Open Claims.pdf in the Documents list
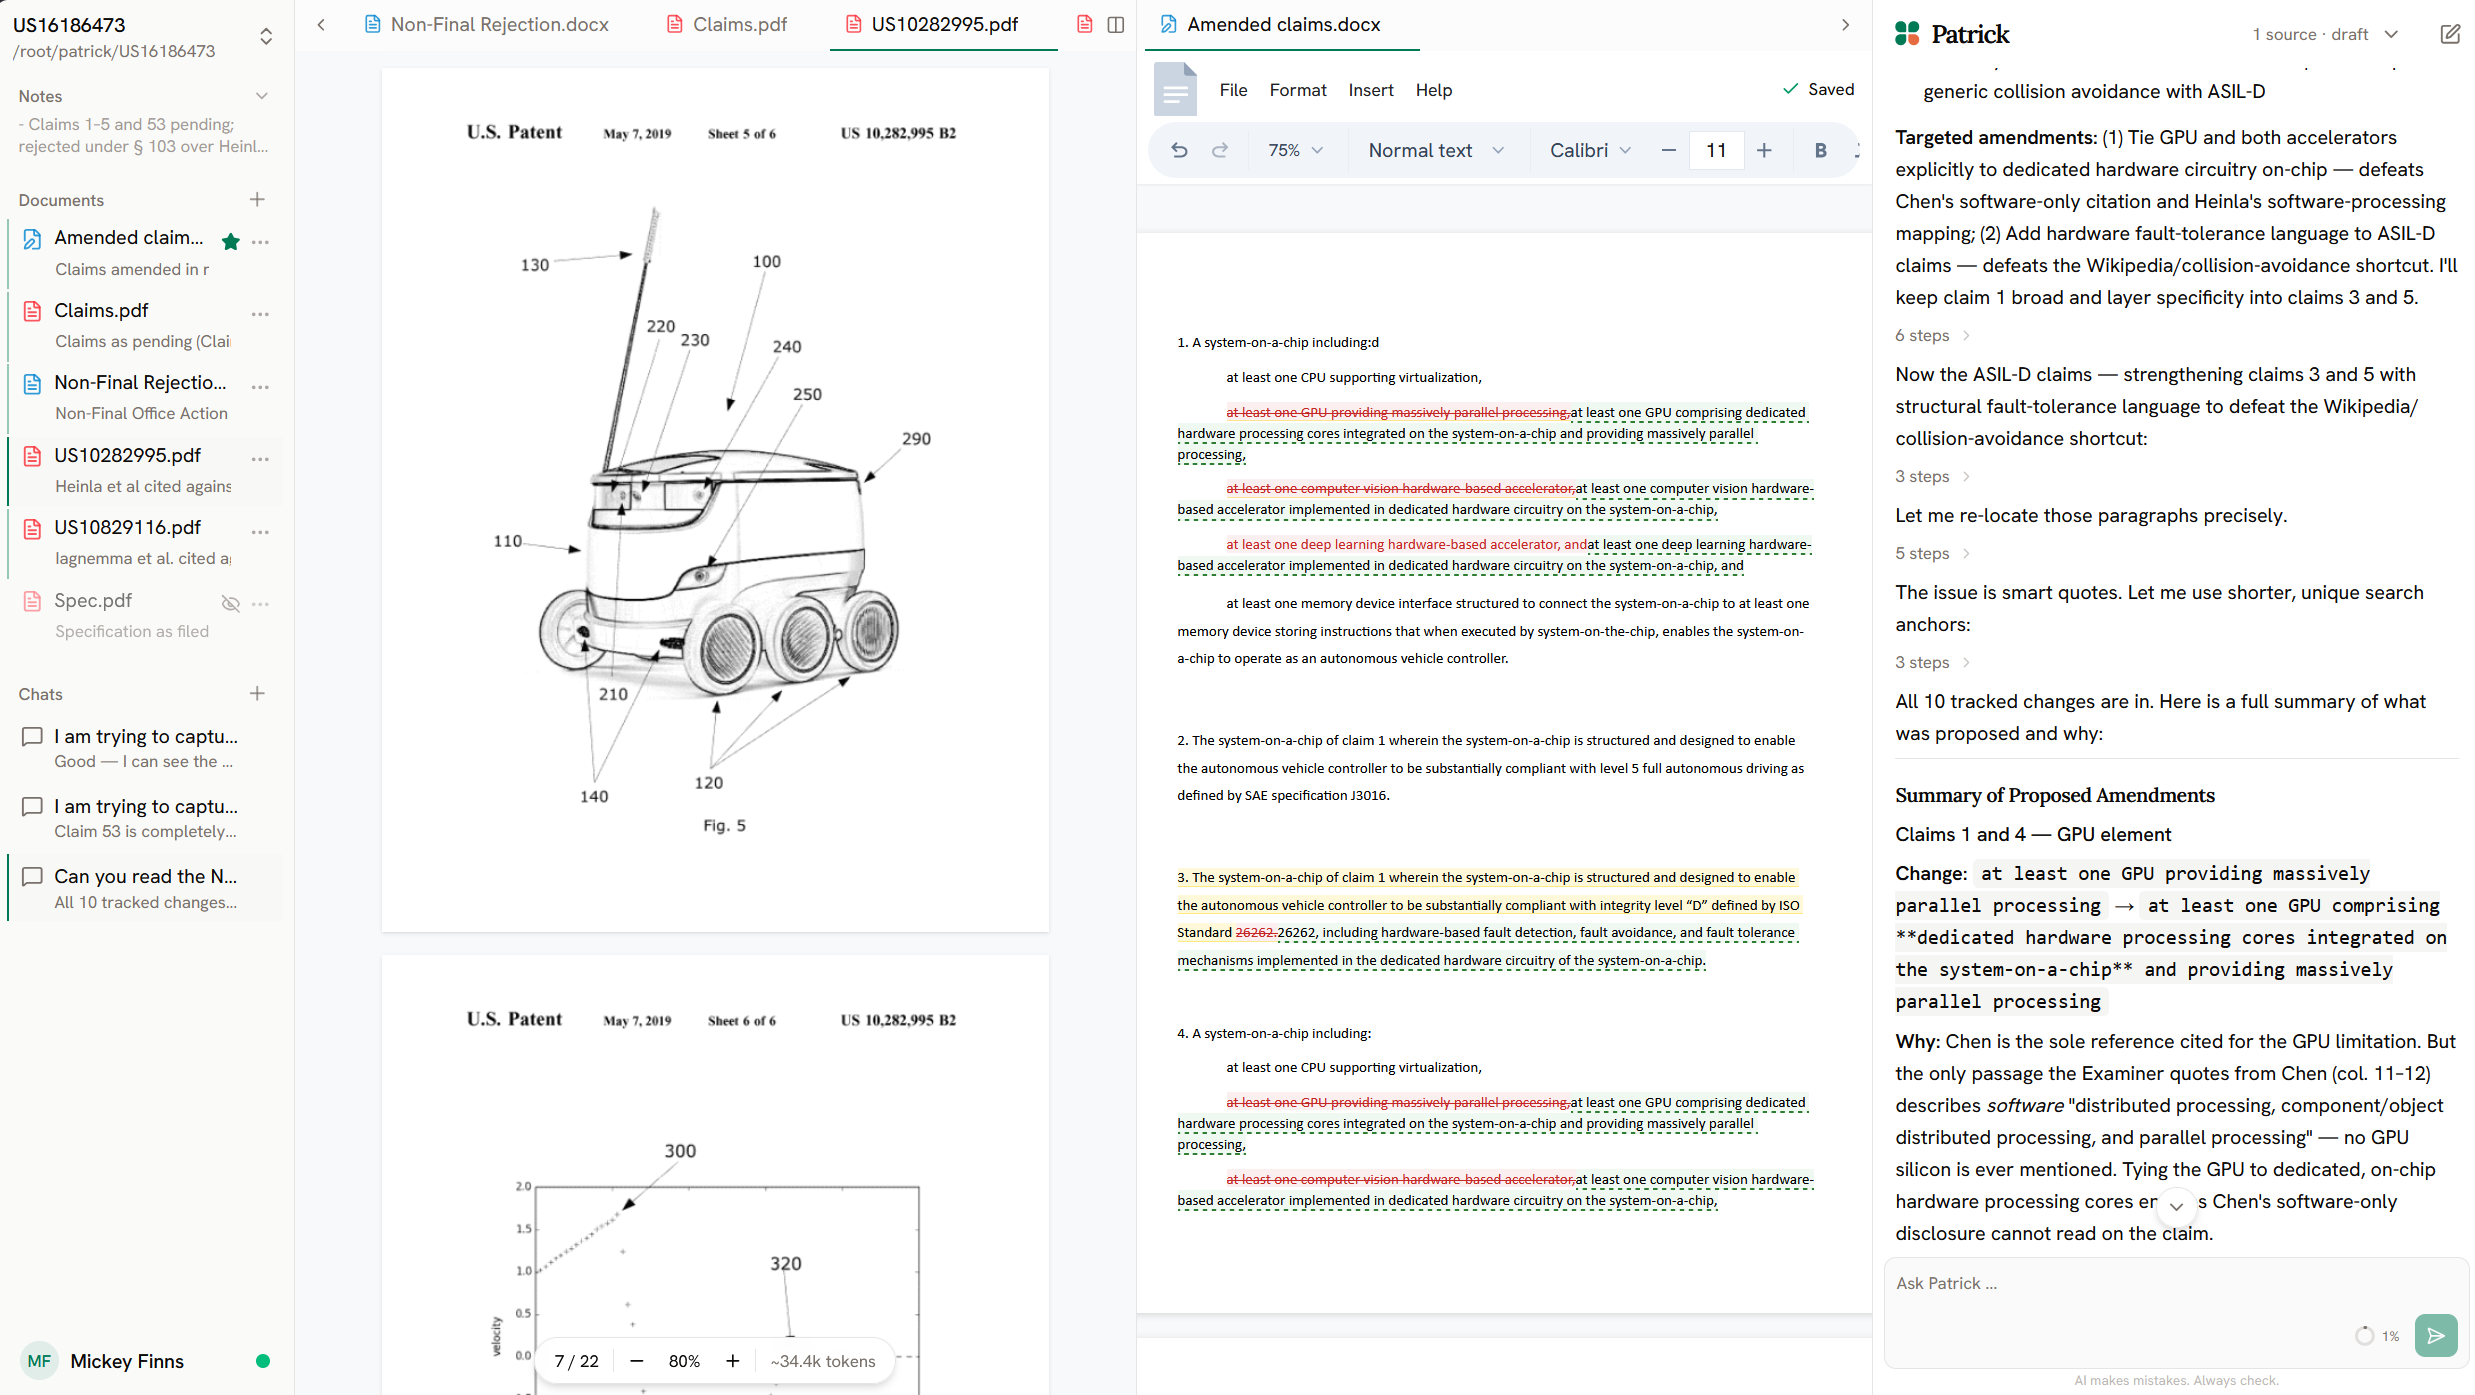 coord(145,325)
